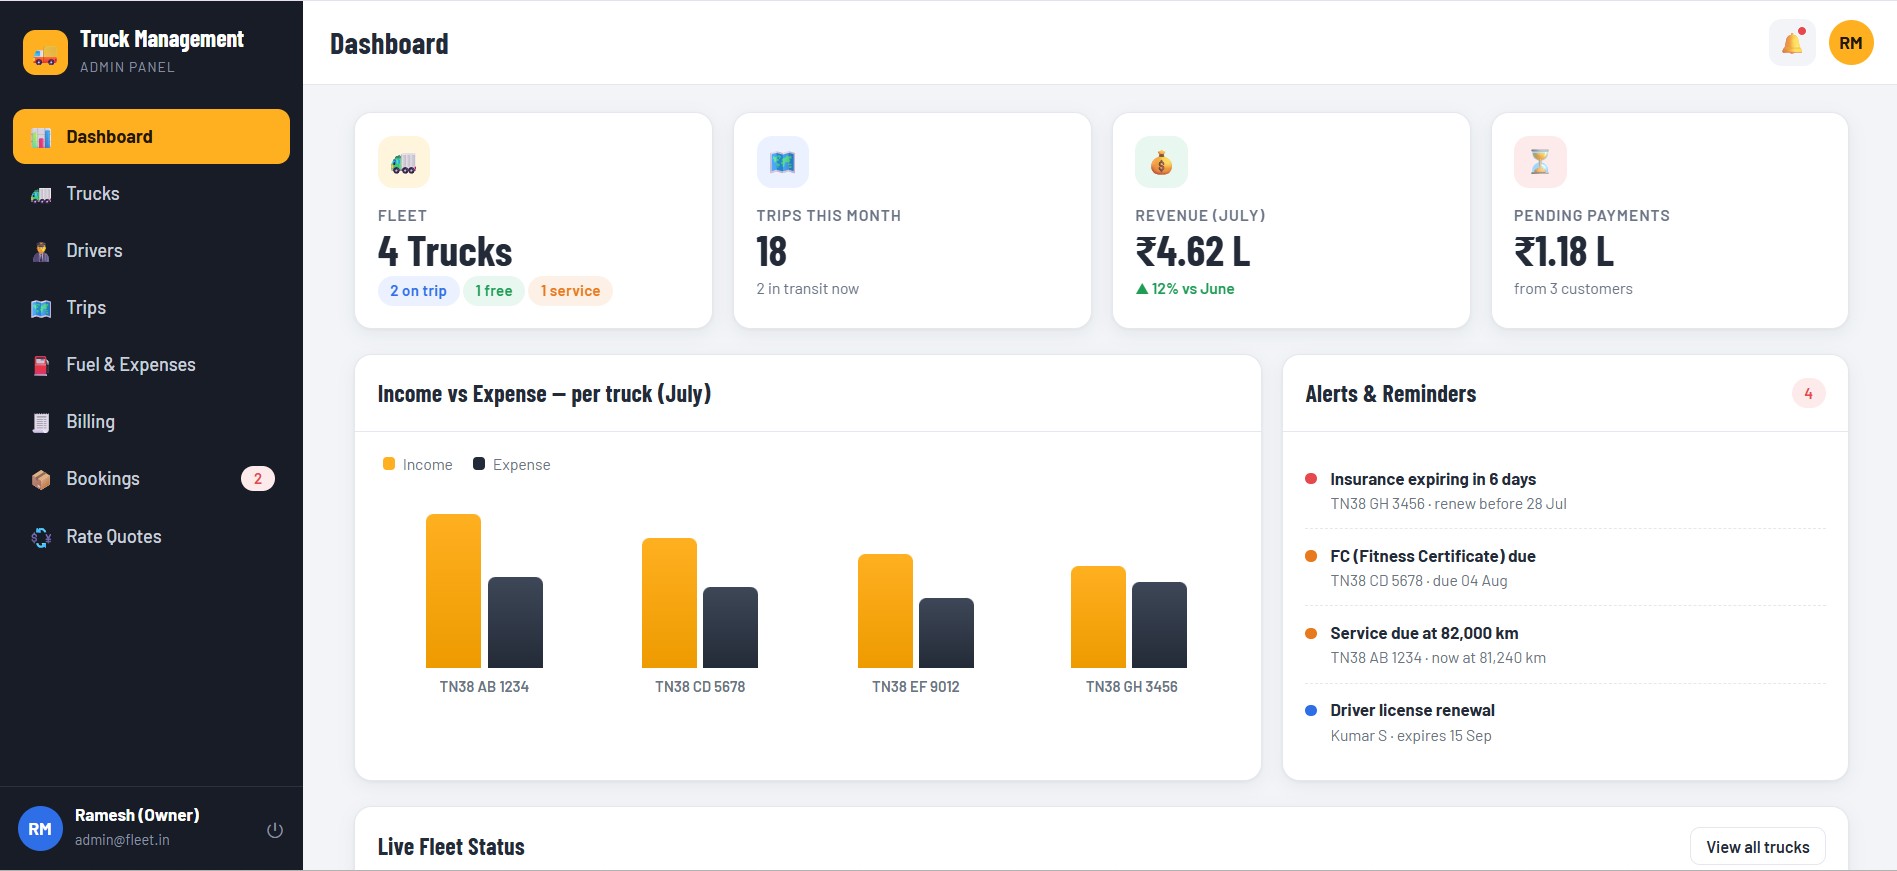Click the Drivers person icon
Screen dimensions: 1897x871
pyautogui.click(x=41, y=251)
